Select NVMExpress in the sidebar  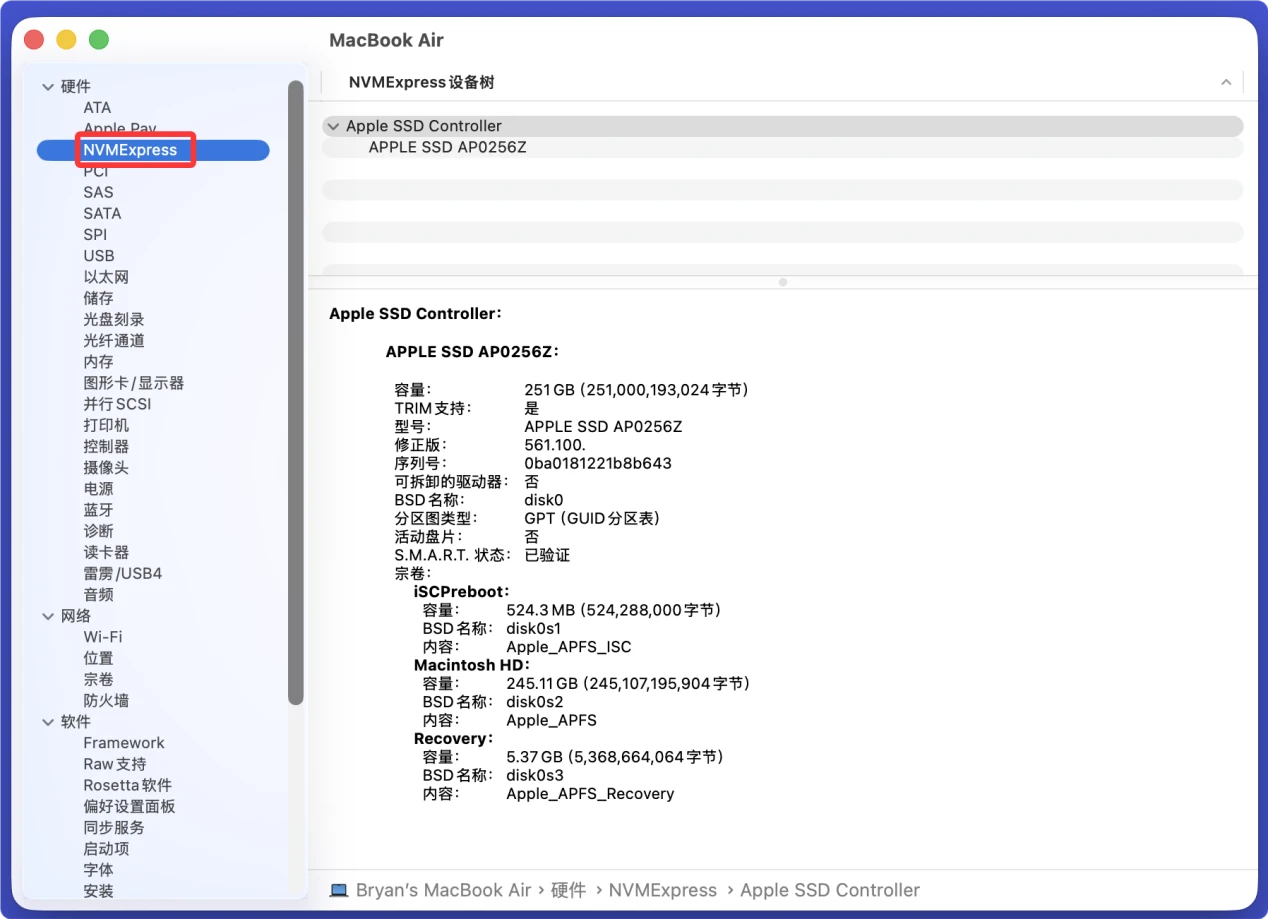point(153,150)
